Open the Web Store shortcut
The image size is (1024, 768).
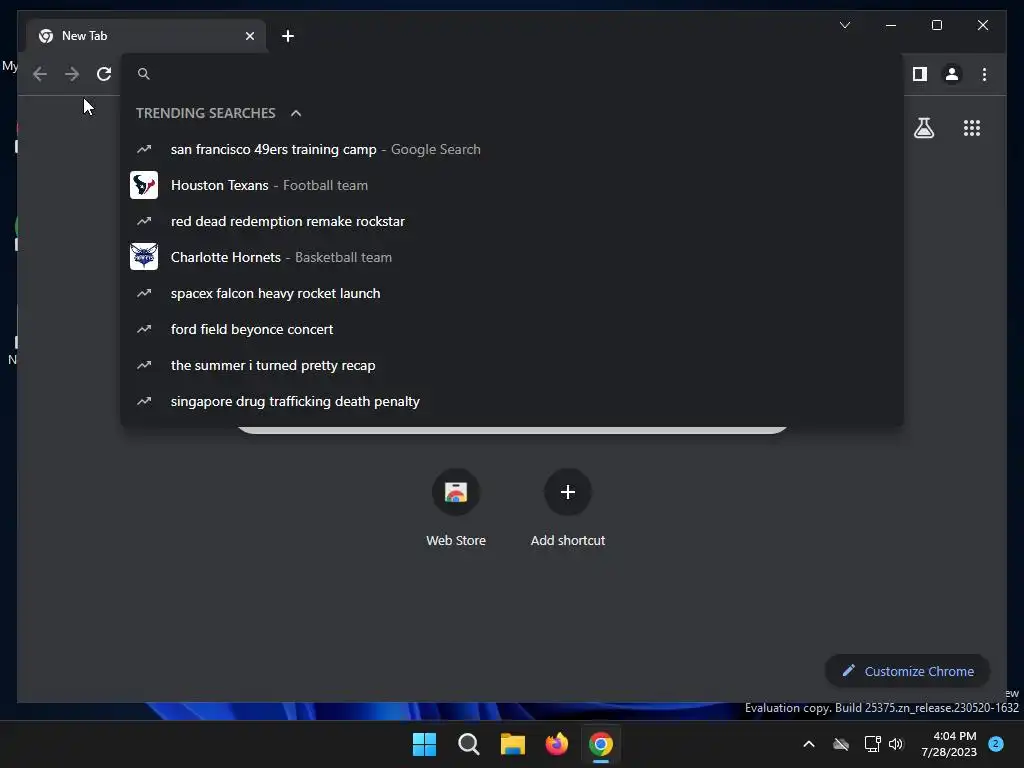[456, 508]
